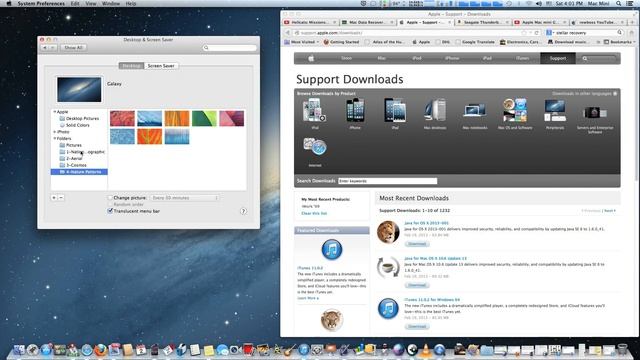This screenshot has height=360, width=640.
Task: Open the iPad product downloads icon
Action: click(x=395, y=110)
